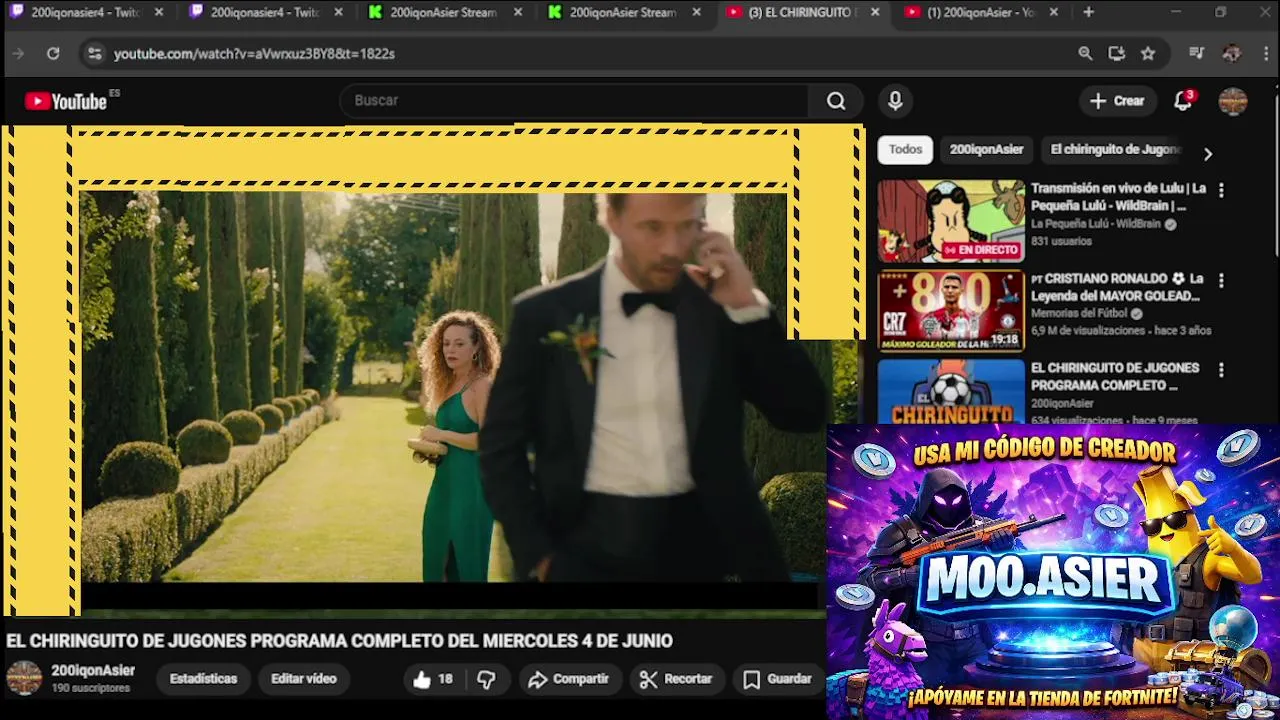The image size is (1280, 720).
Task: Open options menu for Cristiano Ronaldo video
Action: [1220, 280]
